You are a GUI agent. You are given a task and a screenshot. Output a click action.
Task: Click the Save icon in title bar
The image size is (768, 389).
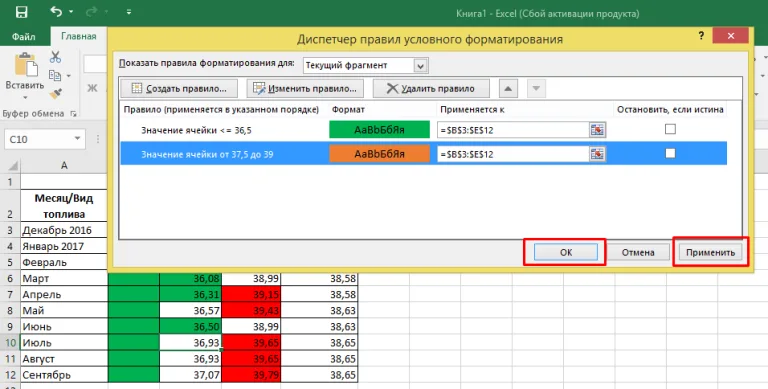tap(22, 12)
